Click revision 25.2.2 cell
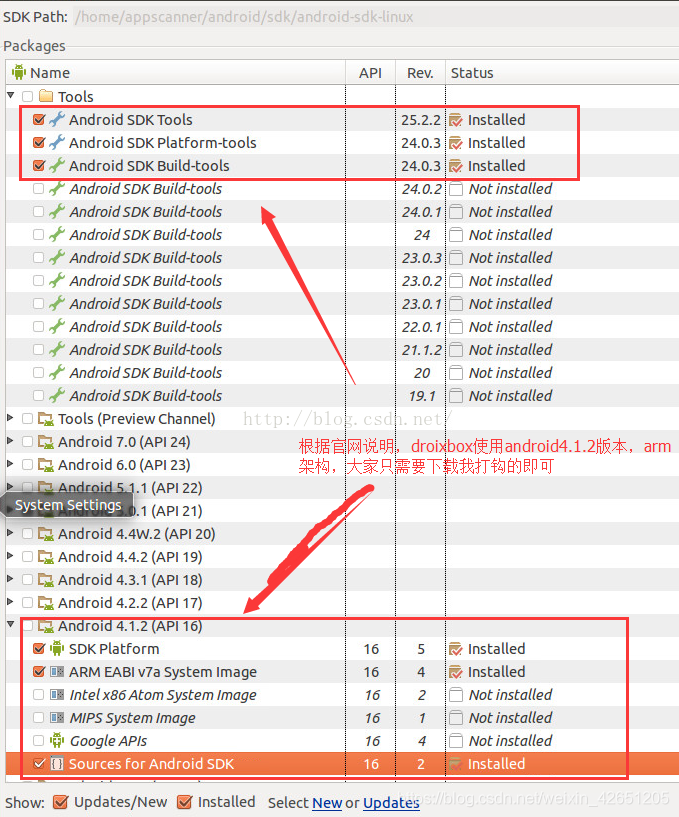Screen dimensions: 679x817 tap(421, 120)
